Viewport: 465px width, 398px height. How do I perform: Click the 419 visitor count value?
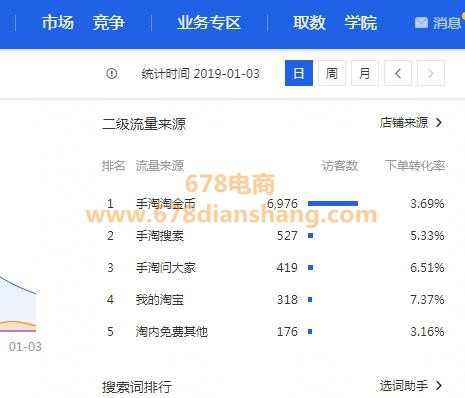click(x=287, y=267)
